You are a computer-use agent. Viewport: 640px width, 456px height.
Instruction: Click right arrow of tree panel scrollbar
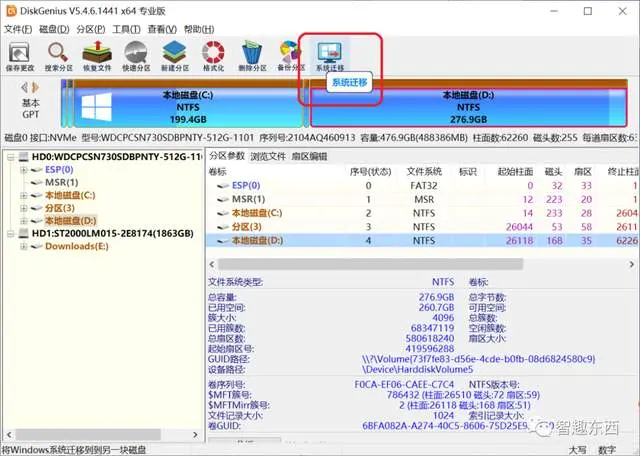[195, 434]
